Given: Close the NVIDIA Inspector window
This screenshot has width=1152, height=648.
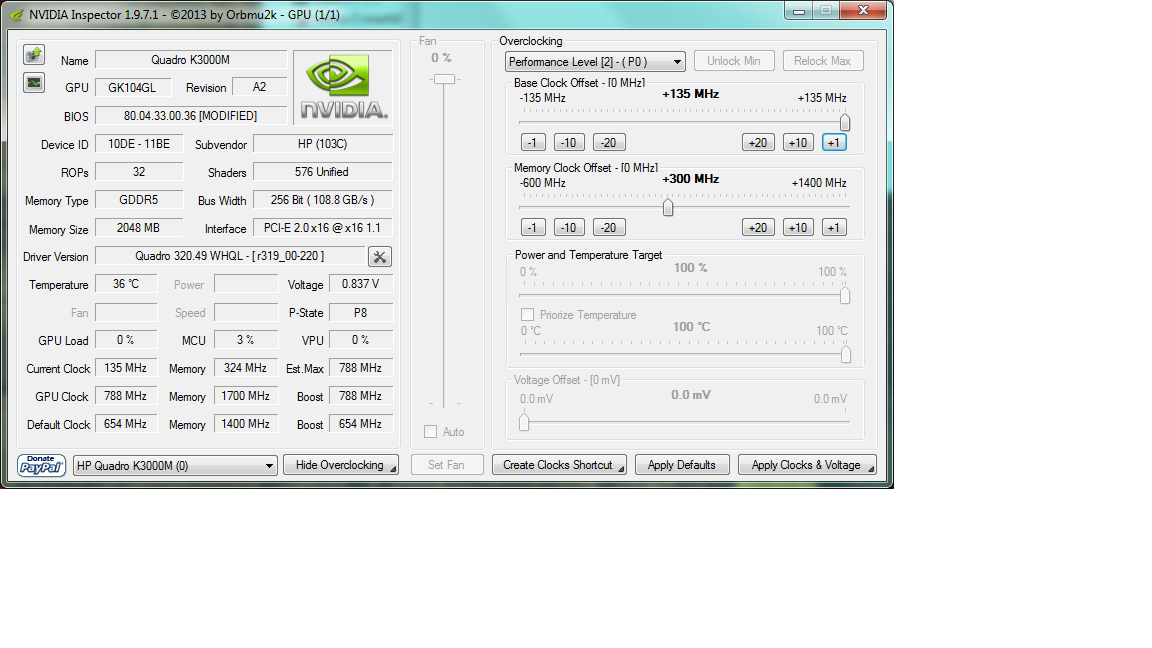Looking at the screenshot, I should point(863,10).
